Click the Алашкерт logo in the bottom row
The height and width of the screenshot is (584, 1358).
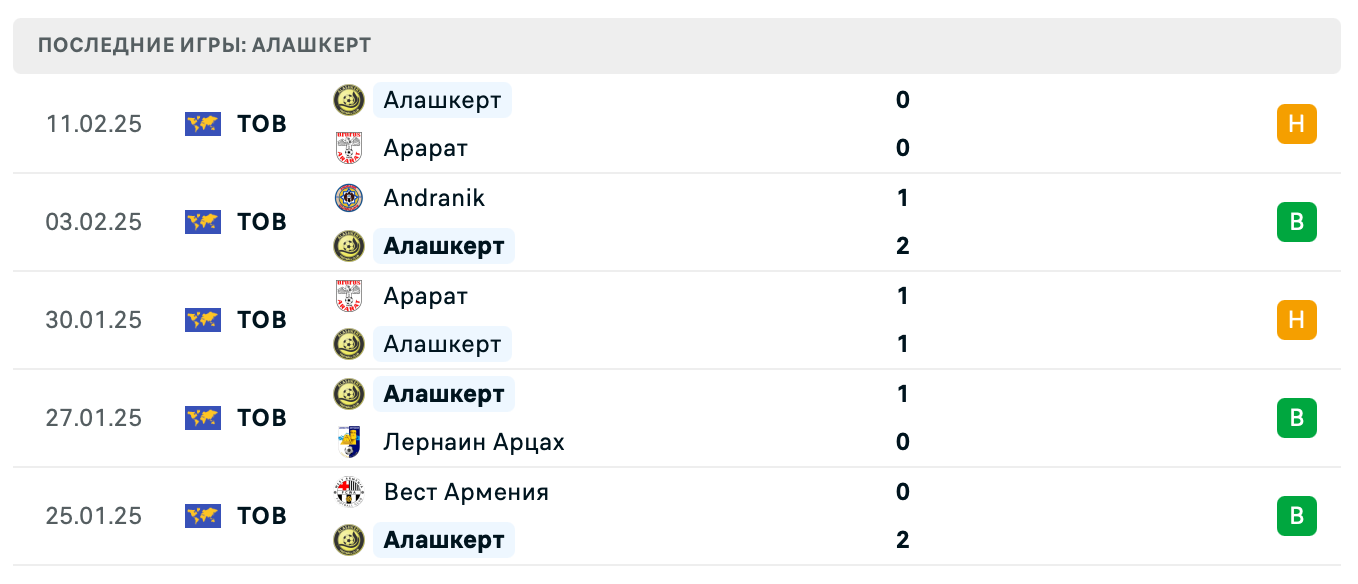pyautogui.click(x=350, y=540)
